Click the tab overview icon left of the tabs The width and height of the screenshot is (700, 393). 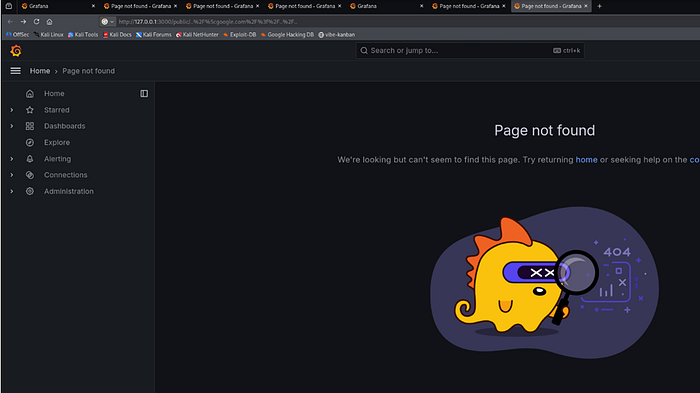tap(8, 6)
